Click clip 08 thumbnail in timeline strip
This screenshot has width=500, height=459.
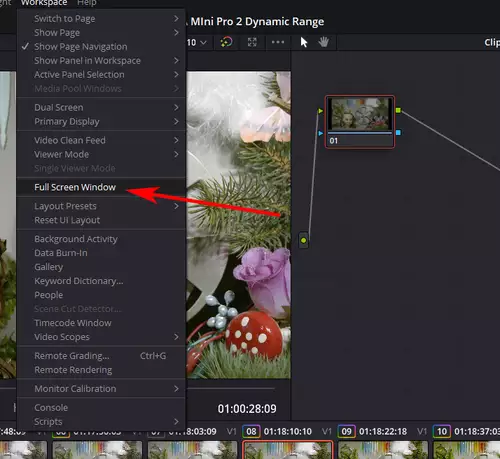coord(288,450)
